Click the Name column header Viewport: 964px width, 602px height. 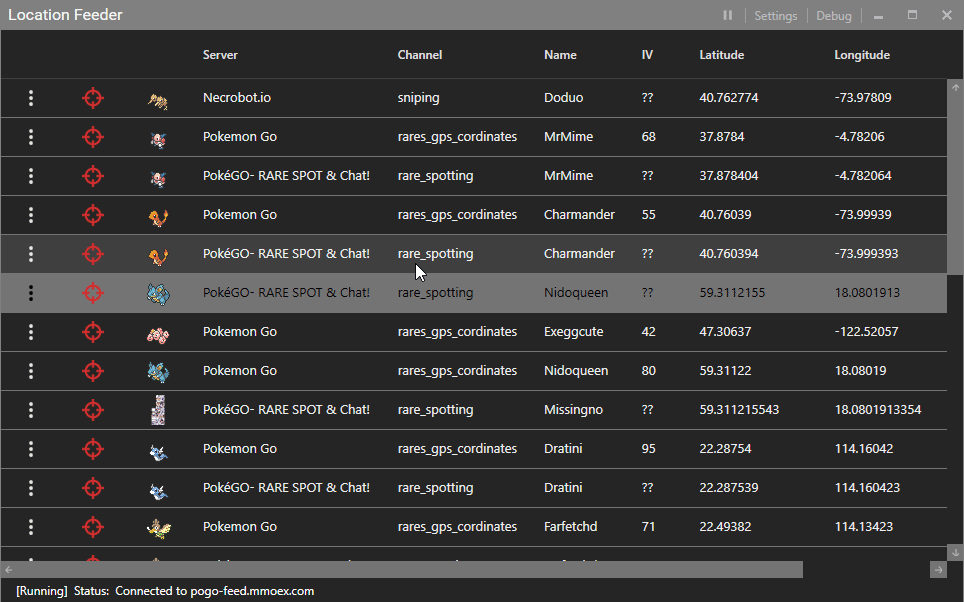tap(560, 55)
